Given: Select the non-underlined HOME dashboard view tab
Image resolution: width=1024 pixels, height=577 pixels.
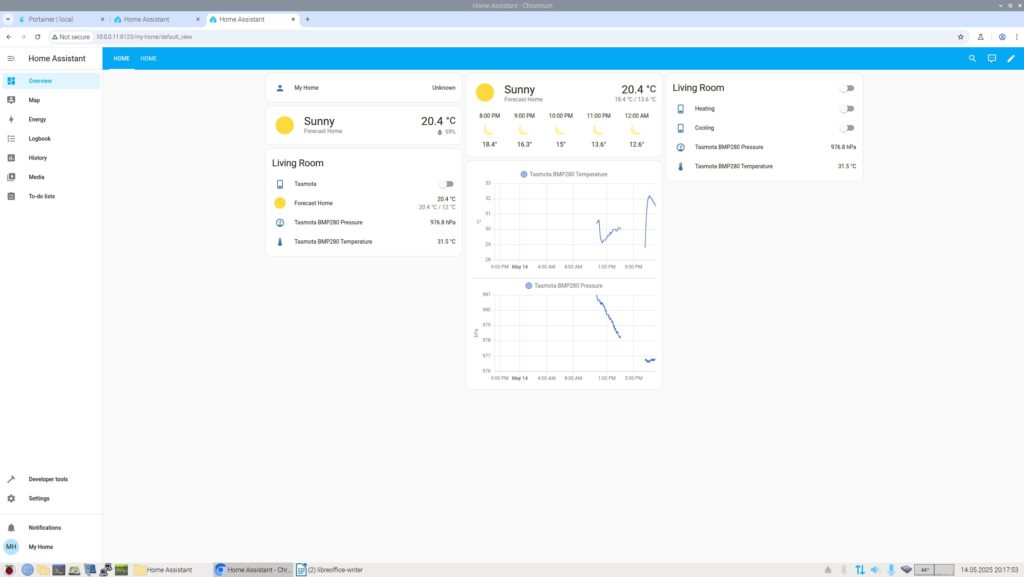Looking at the screenshot, I should click(148, 59).
